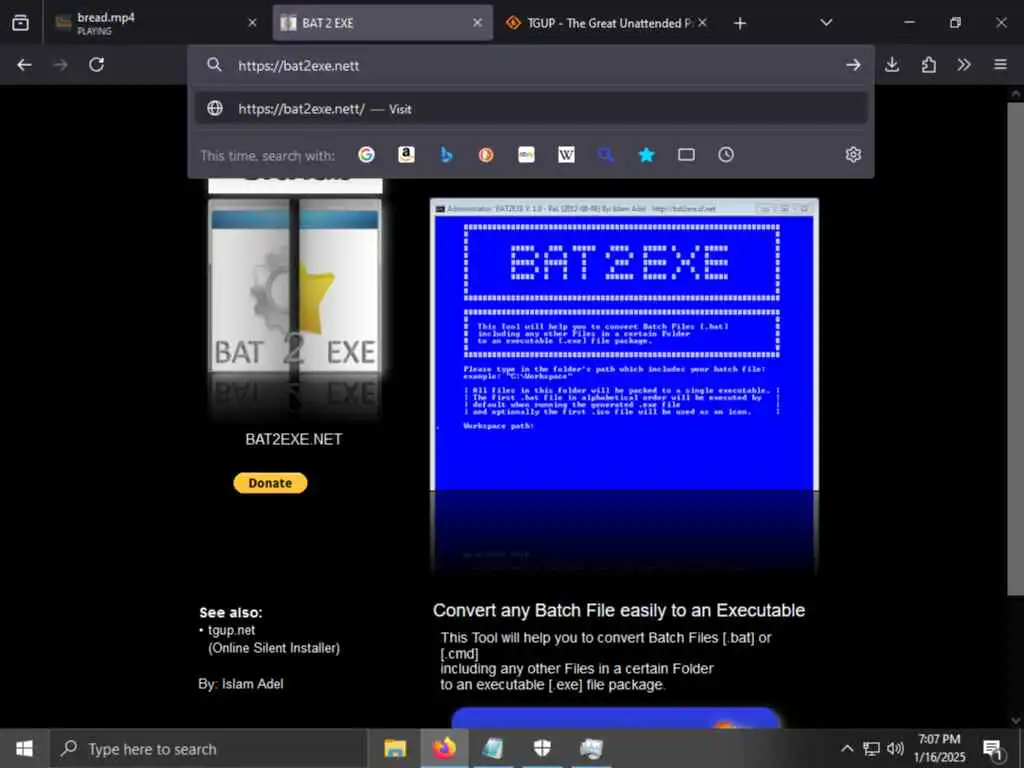Search with eBay this time
This screenshot has width=1024, height=768.
pyautogui.click(x=526, y=155)
